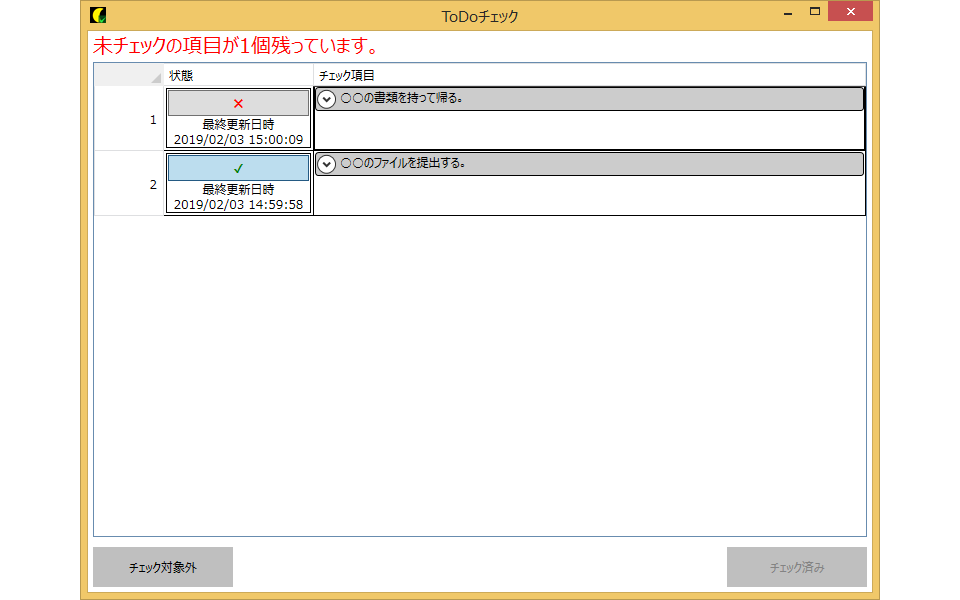Open the ○○のファイルを提出する task group
Image resolution: width=960 pixels, height=600 pixels.
point(590,163)
